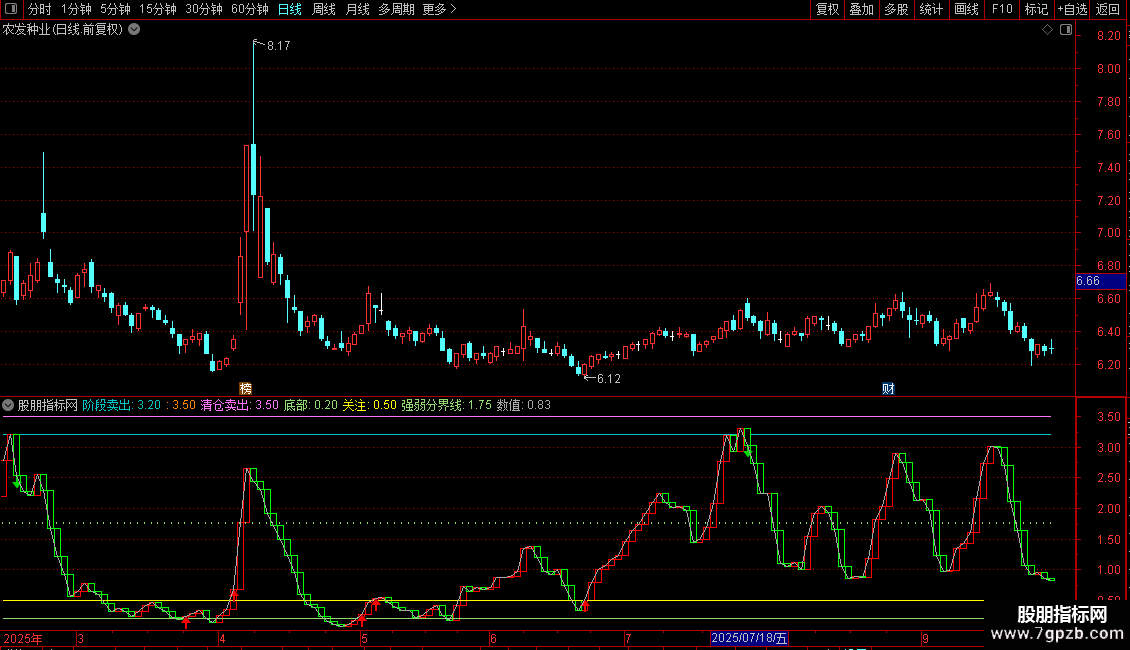The width and height of the screenshot is (1130, 650).
Task: Switch to 30分钟 period
Action: tap(204, 9)
